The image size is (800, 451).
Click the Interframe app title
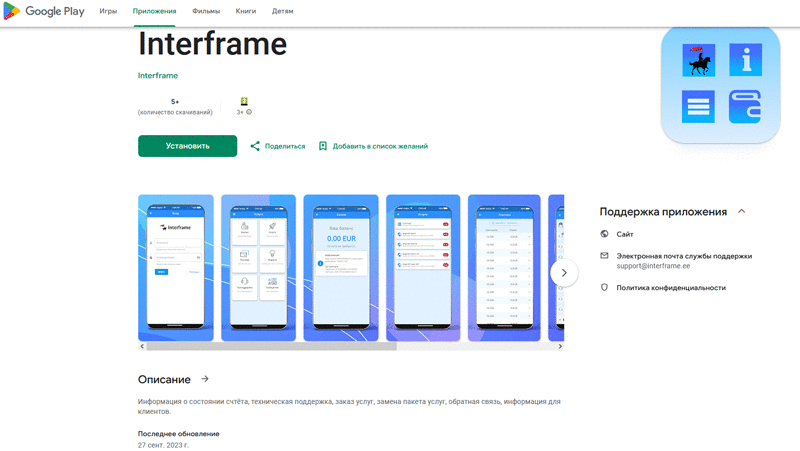[212, 43]
